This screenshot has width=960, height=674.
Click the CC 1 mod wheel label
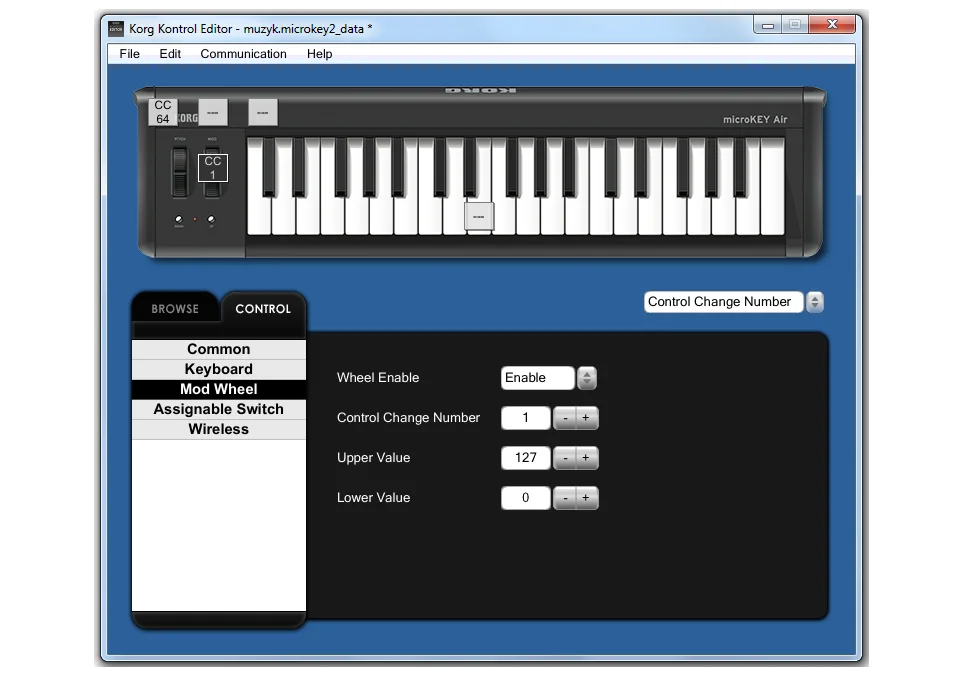(212, 168)
